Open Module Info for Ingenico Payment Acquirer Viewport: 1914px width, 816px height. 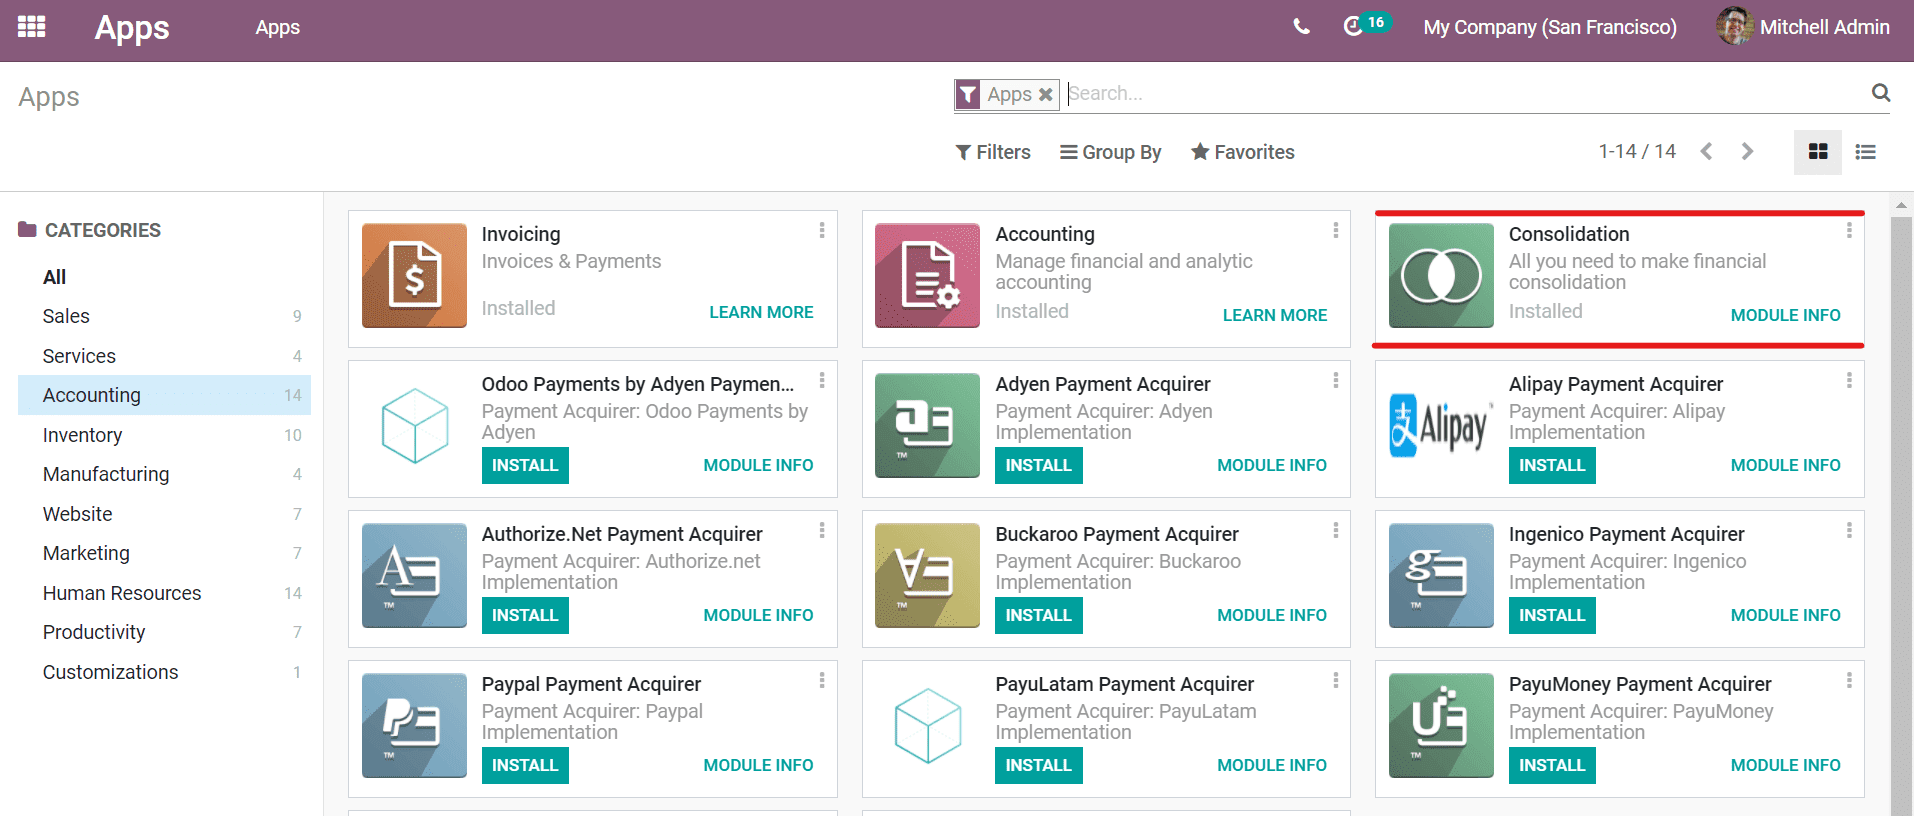[1785, 615]
